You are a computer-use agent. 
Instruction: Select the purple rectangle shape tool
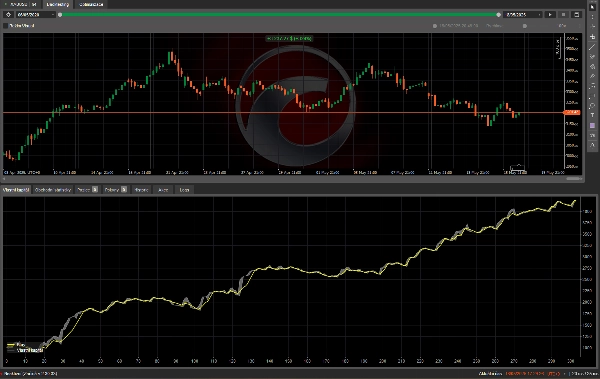pos(592,125)
